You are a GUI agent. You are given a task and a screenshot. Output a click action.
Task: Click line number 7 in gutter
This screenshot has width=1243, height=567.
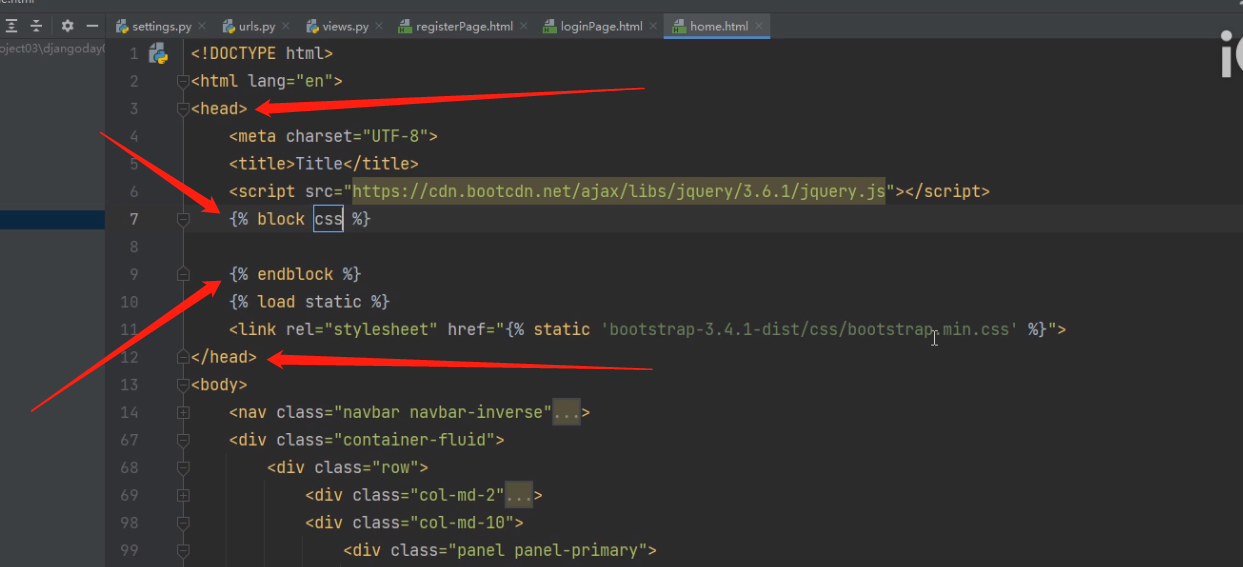135,219
